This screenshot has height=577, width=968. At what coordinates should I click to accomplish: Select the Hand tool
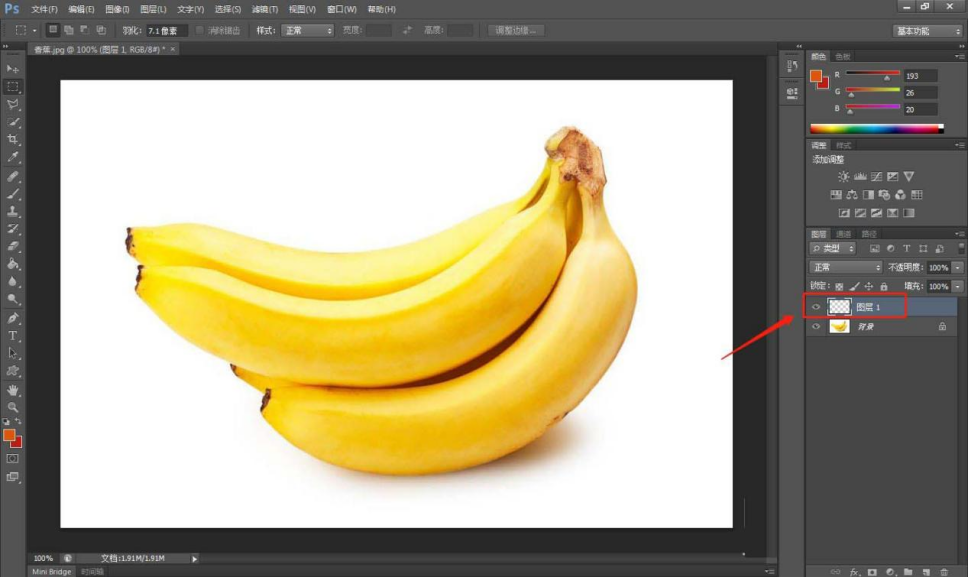pyautogui.click(x=13, y=389)
